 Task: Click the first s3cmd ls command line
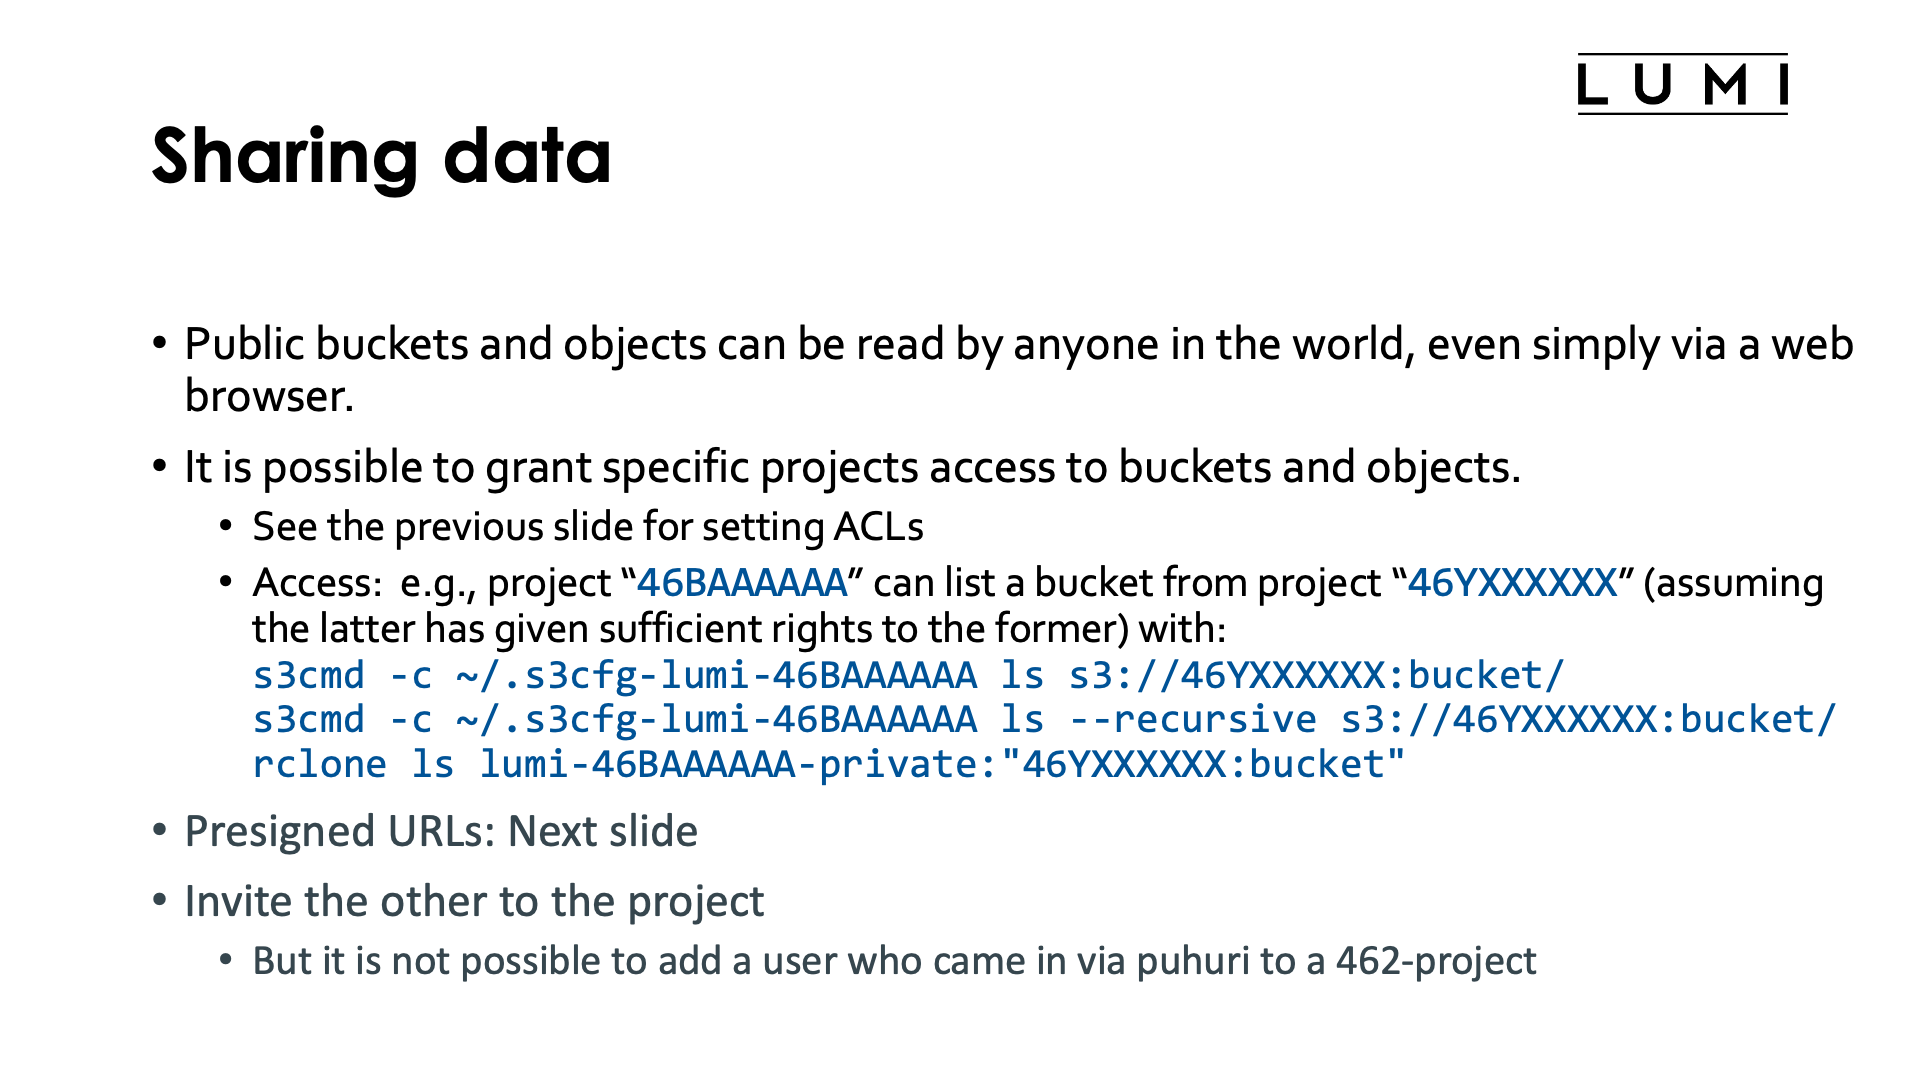click(x=908, y=676)
